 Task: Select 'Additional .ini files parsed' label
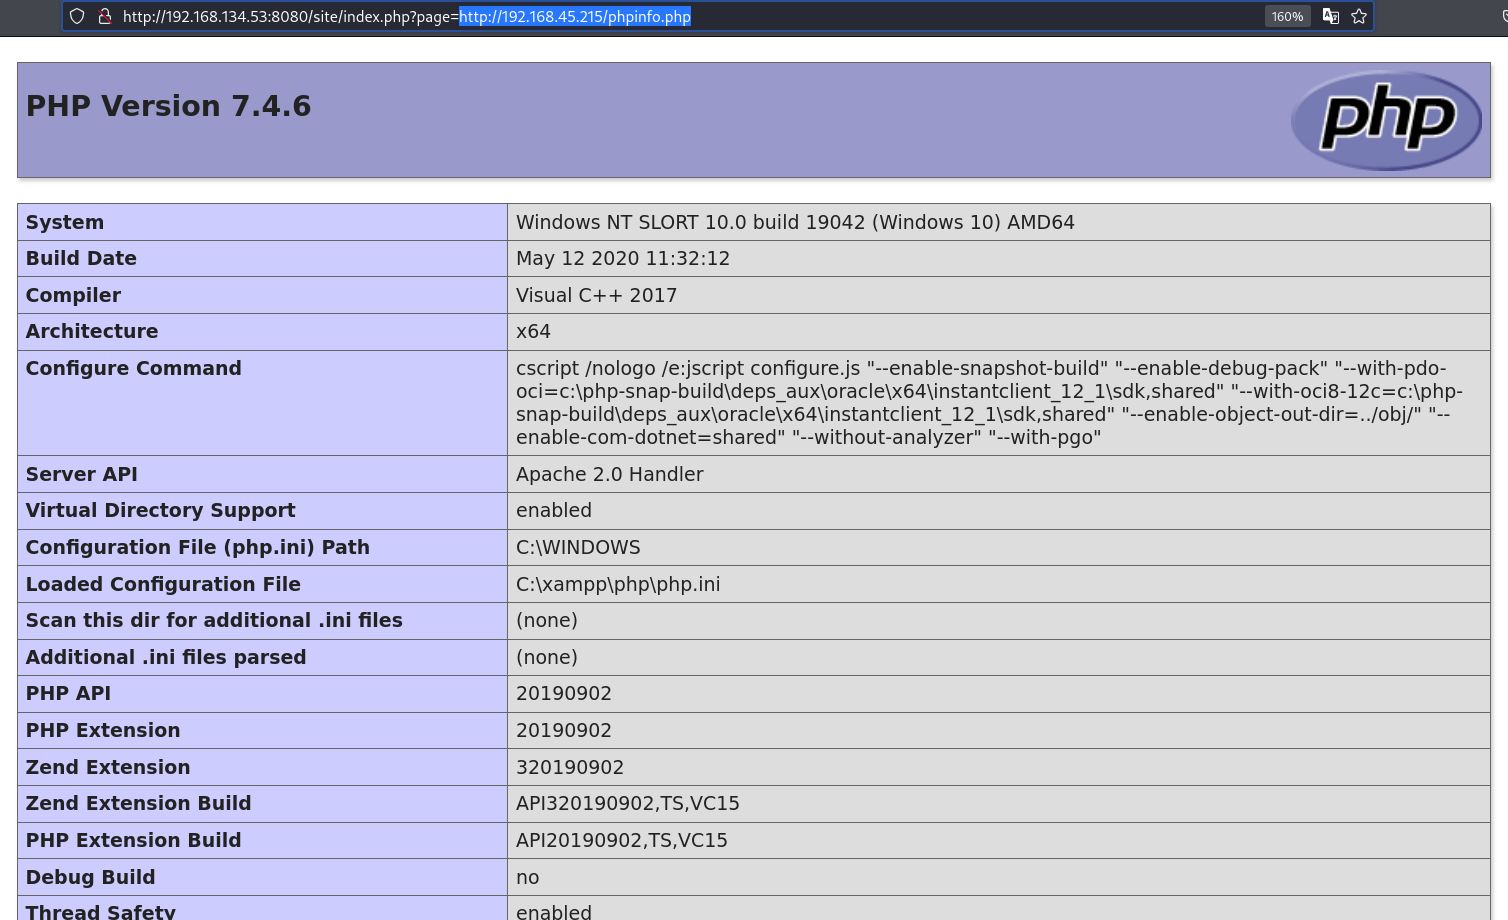166,657
